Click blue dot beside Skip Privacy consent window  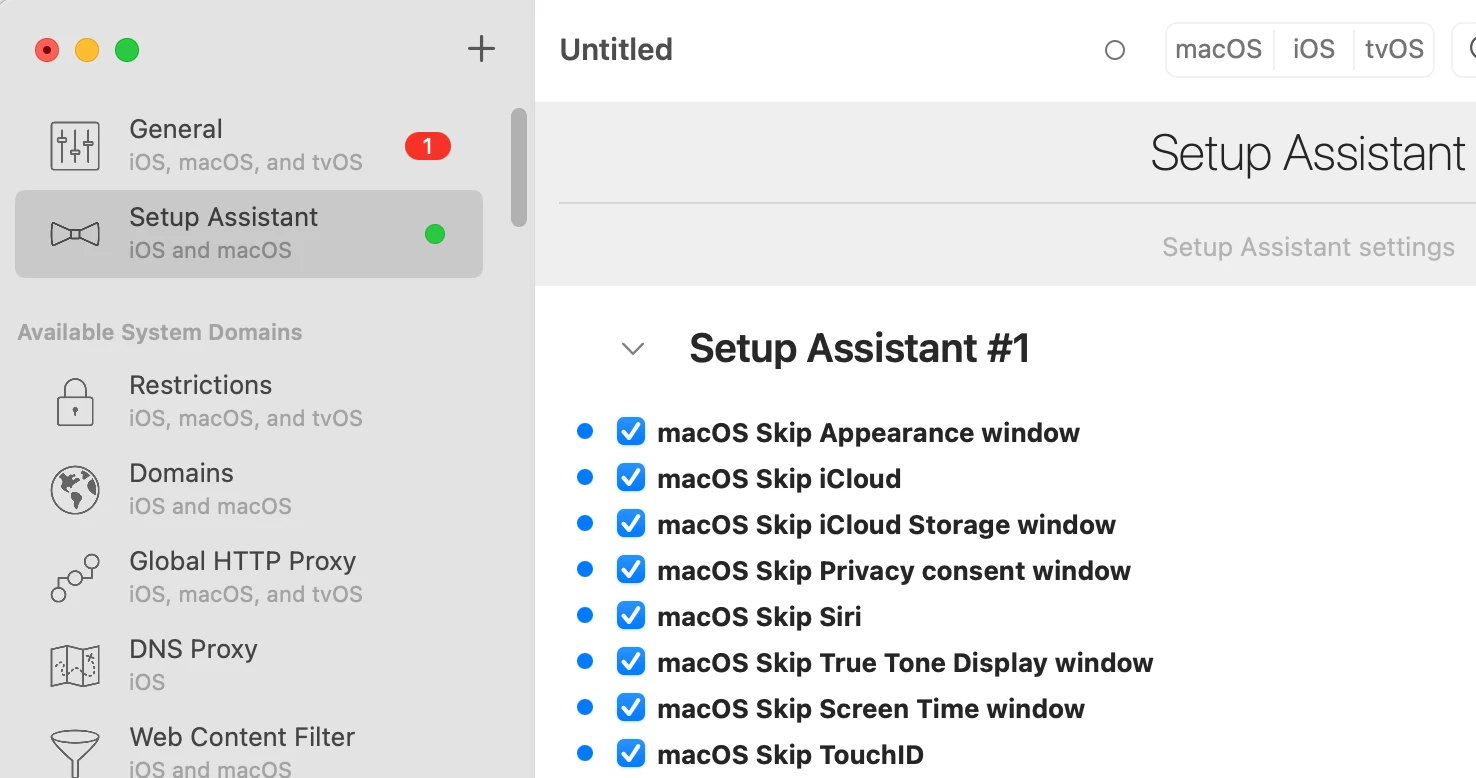pos(586,569)
